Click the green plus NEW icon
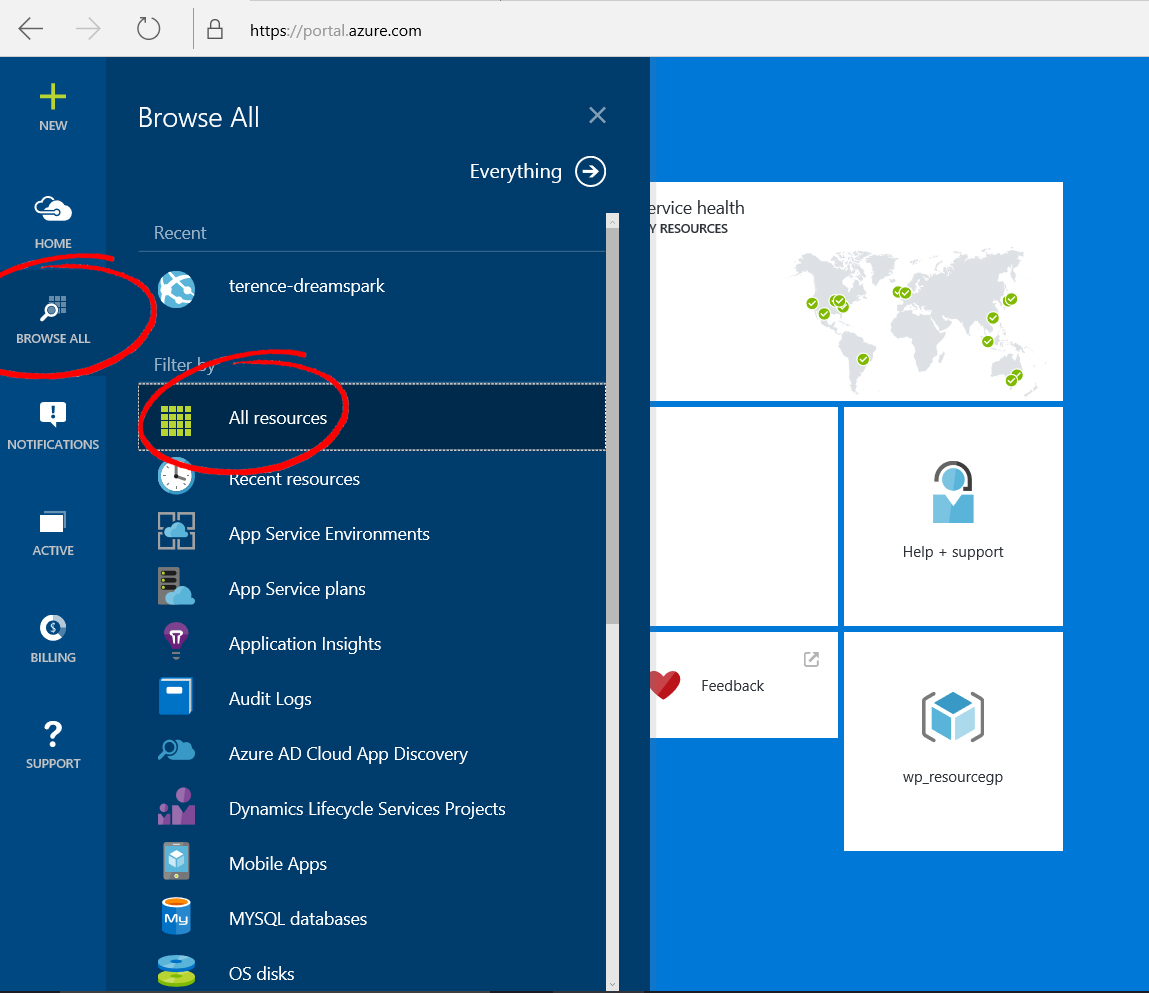Screen dimensions: 1149x993 point(53,97)
